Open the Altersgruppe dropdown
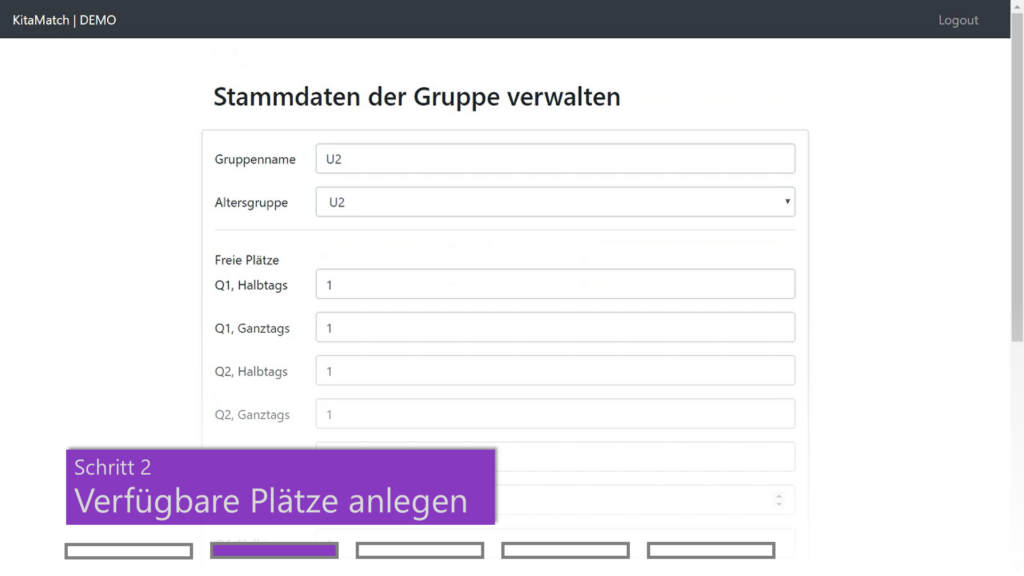This screenshot has height=576, width=1024. [x=555, y=202]
